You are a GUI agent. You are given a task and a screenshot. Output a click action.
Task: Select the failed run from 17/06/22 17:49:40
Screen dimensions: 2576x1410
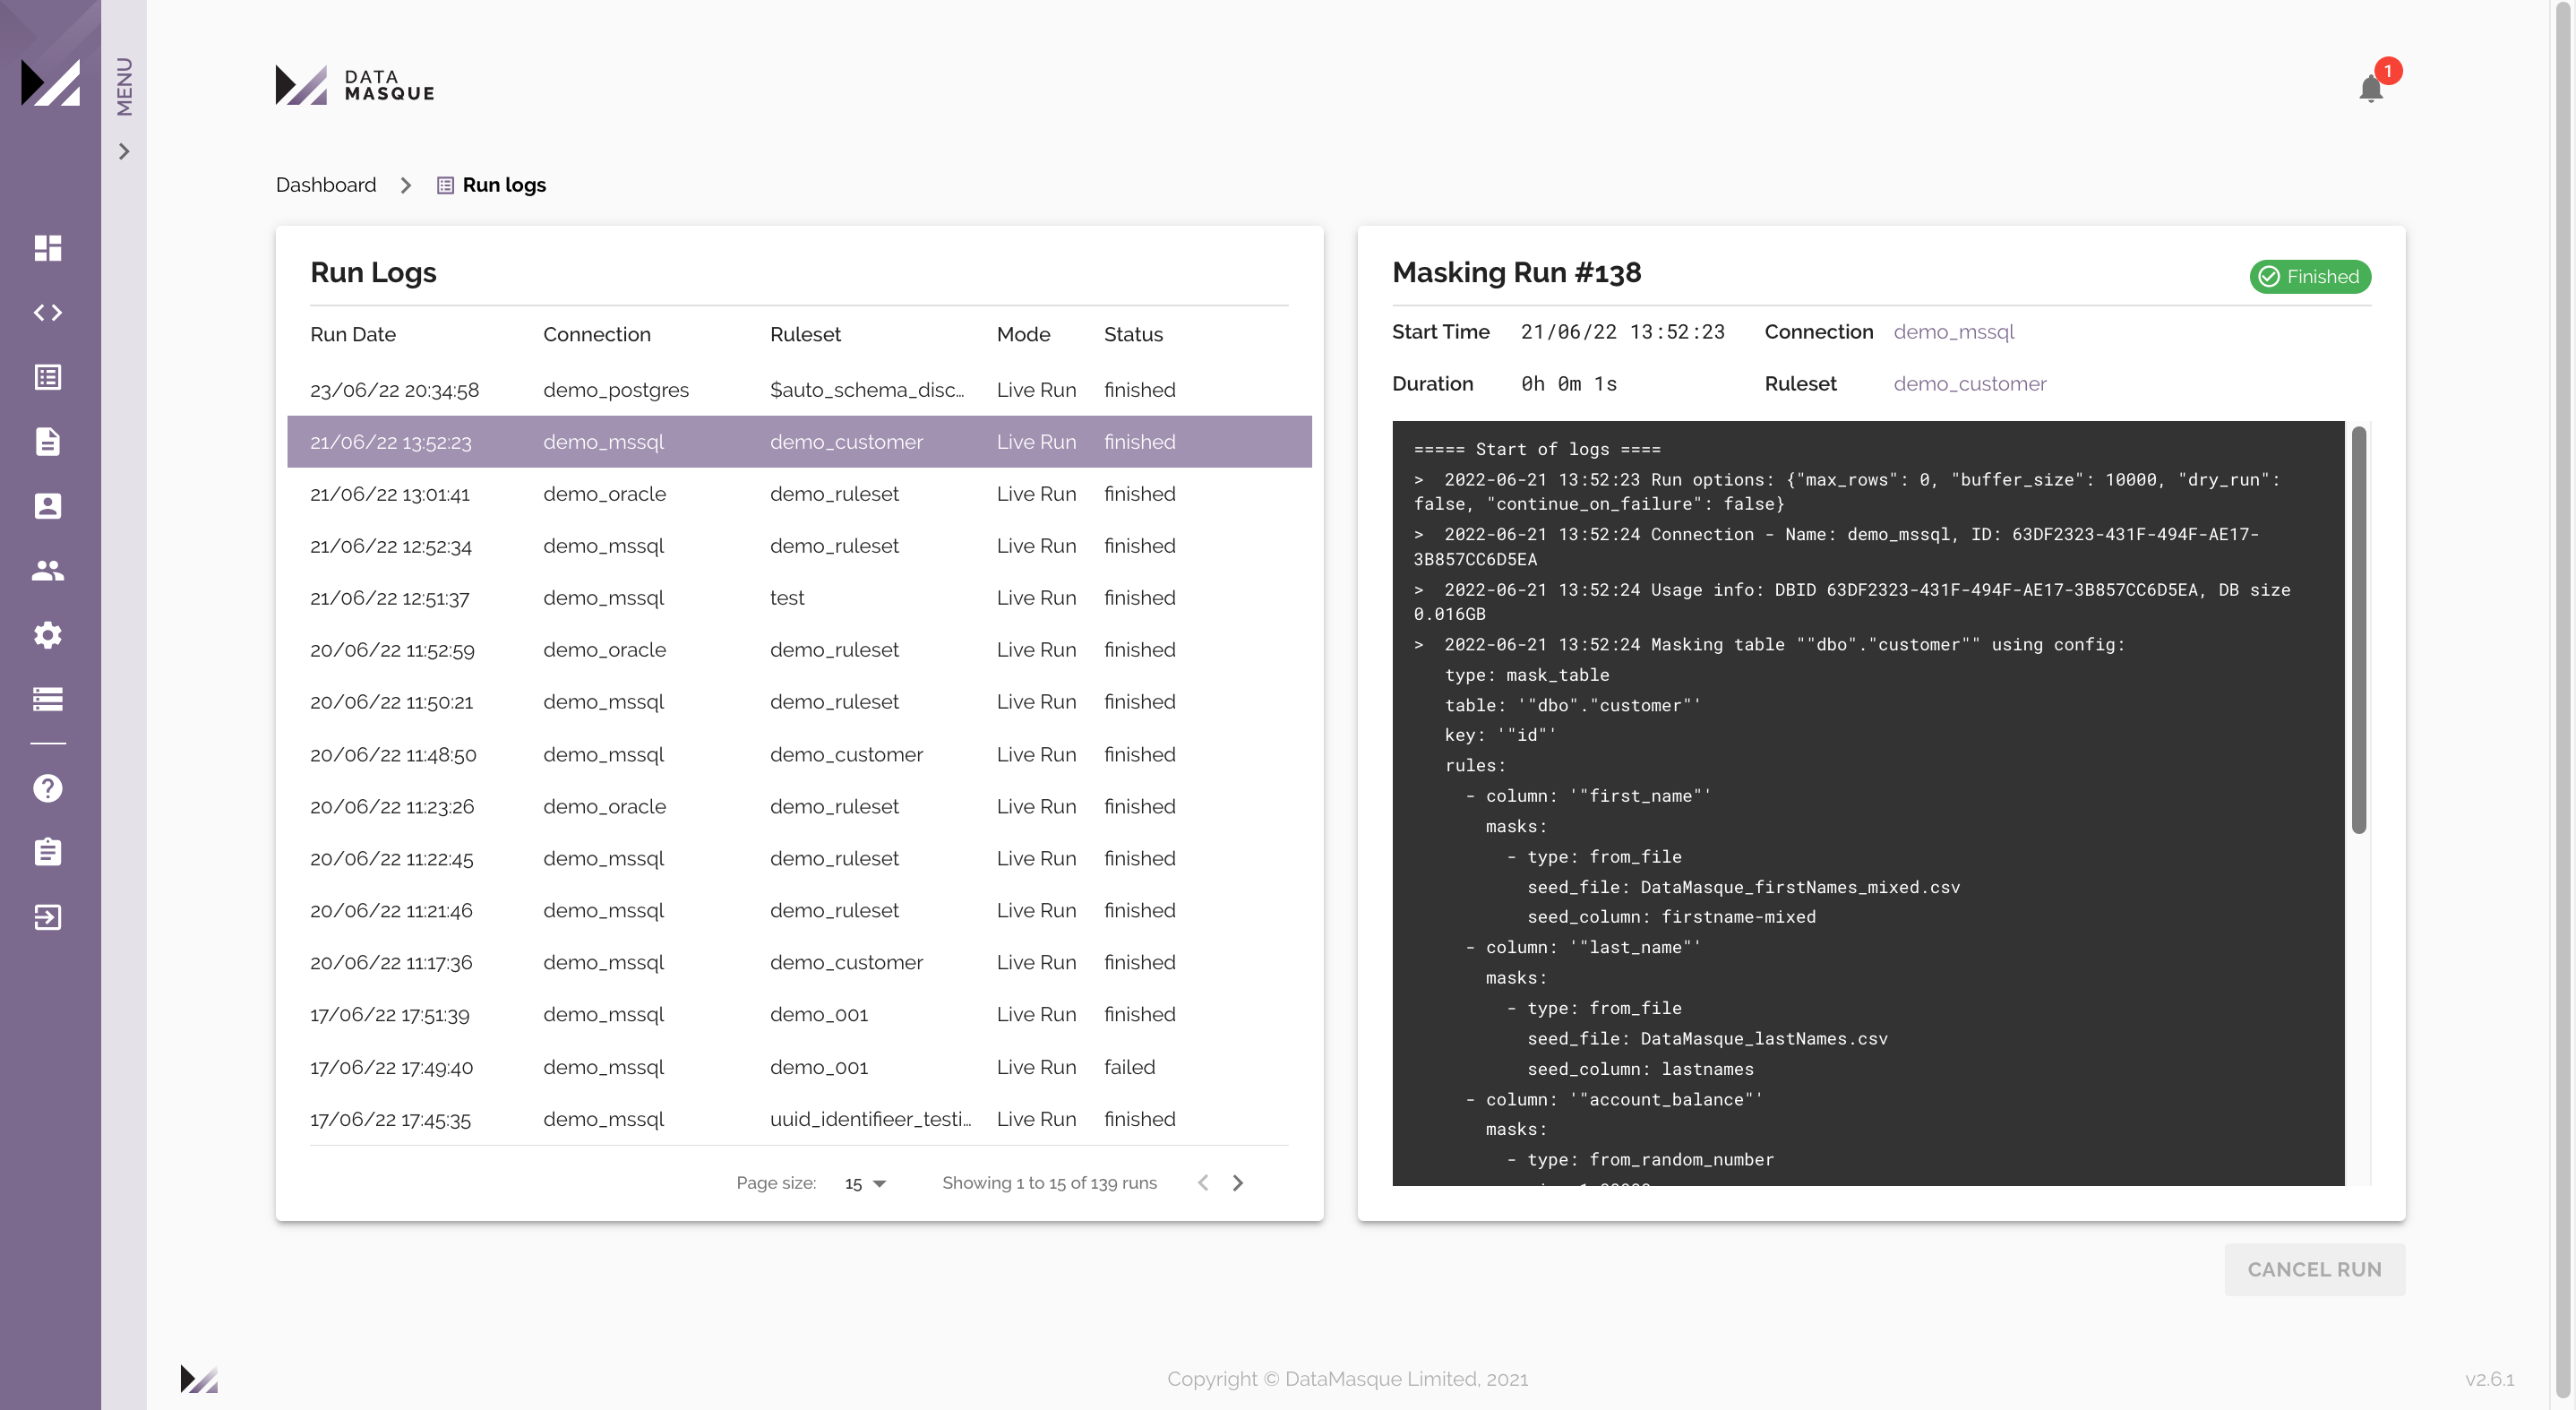[x=799, y=1067]
